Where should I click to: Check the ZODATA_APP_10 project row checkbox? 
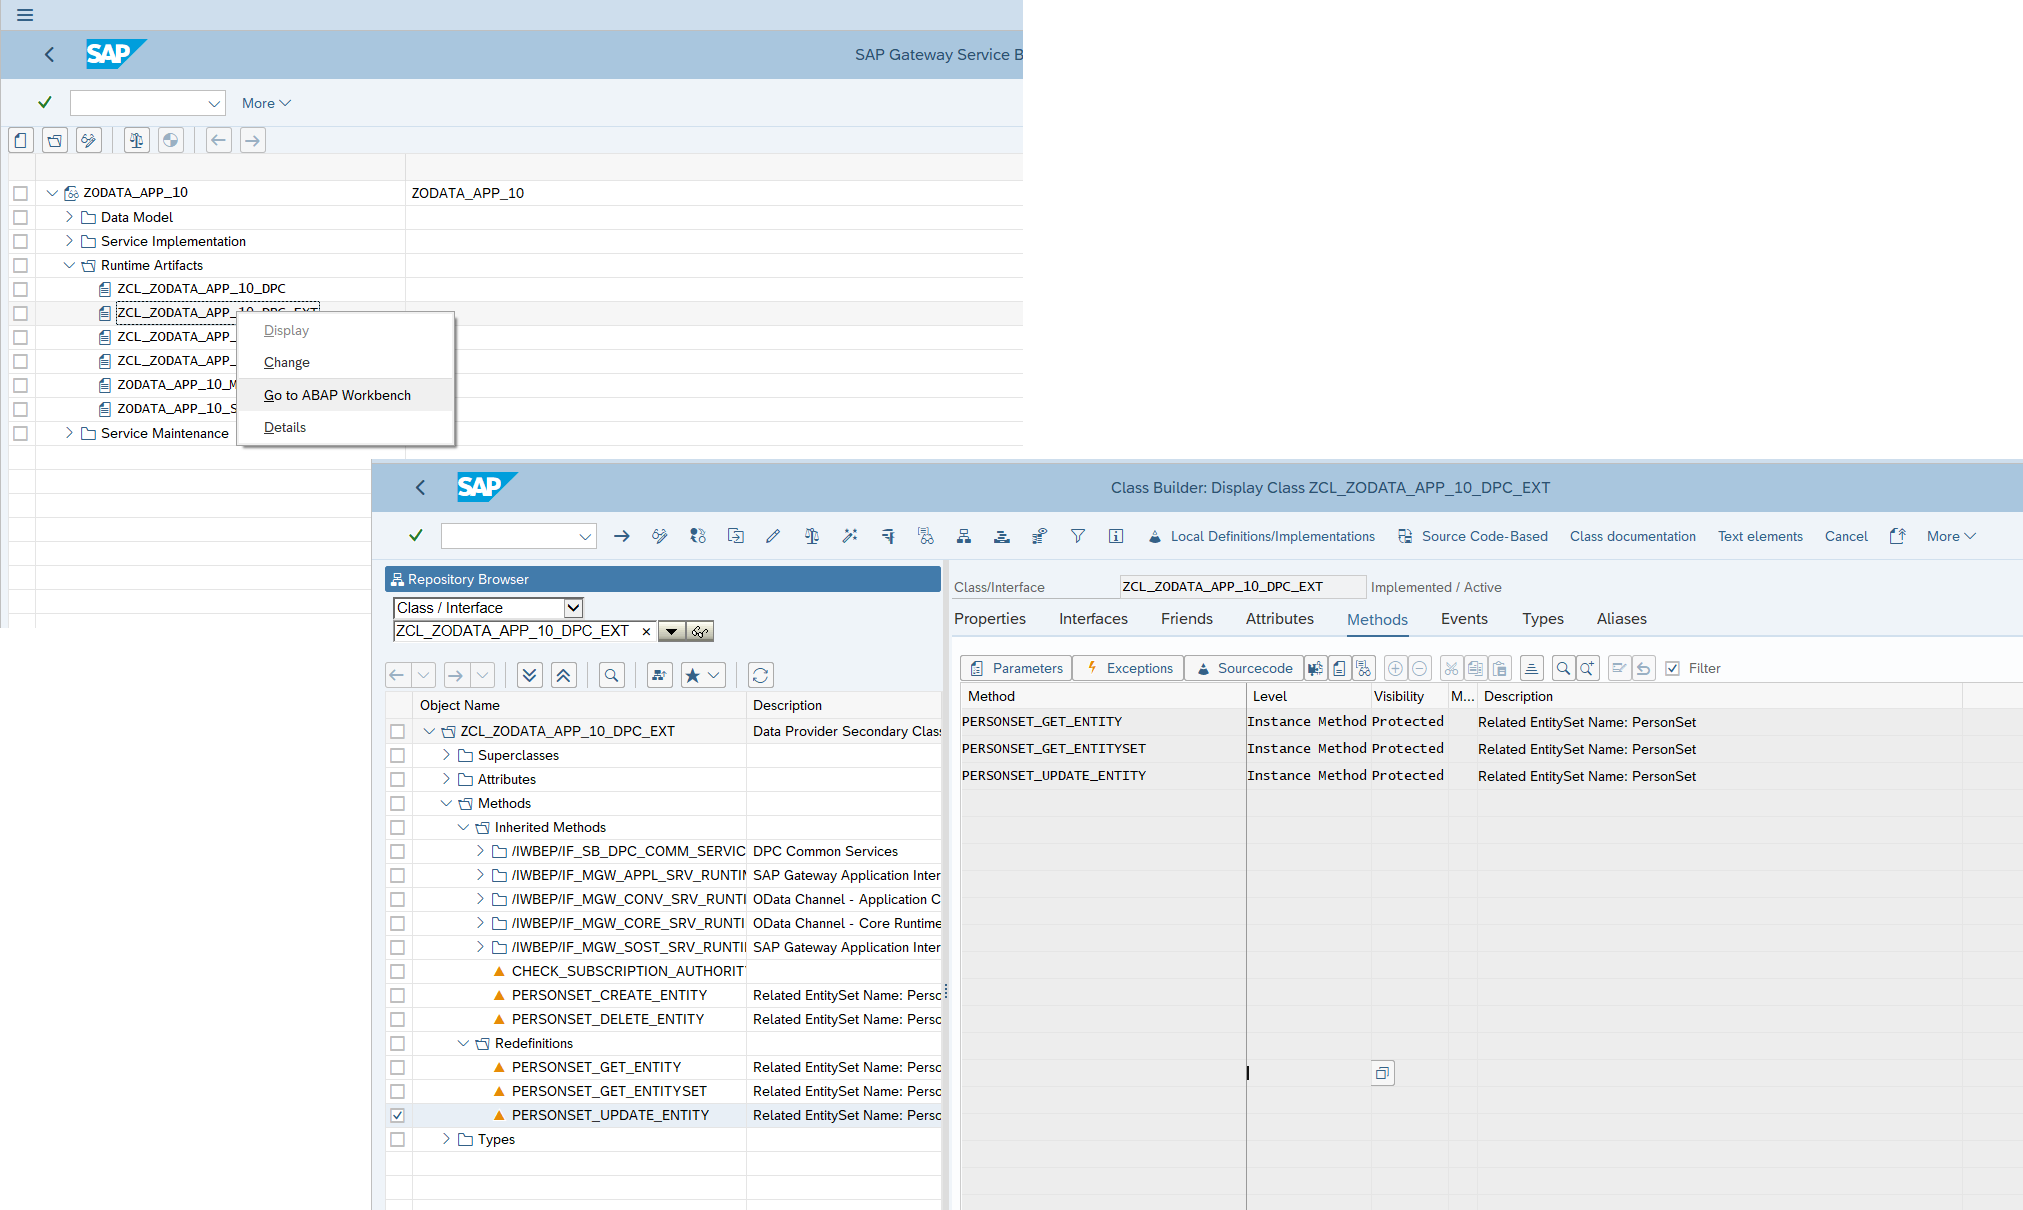click(x=20, y=193)
